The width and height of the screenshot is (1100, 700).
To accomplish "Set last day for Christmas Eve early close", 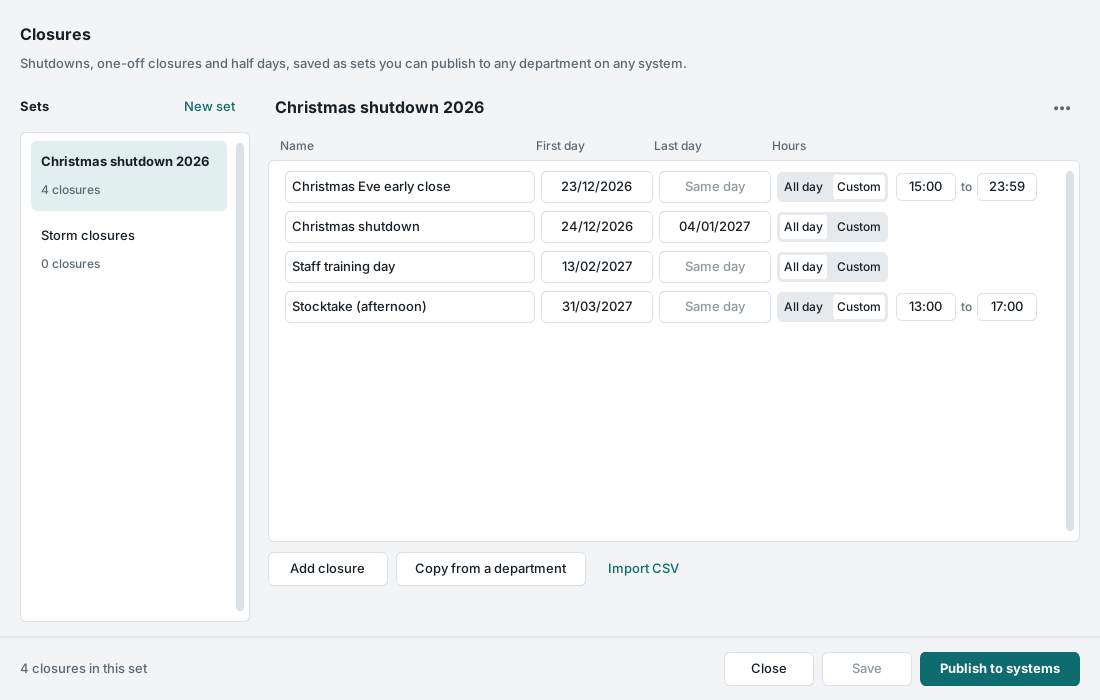I will (x=715, y=187).
